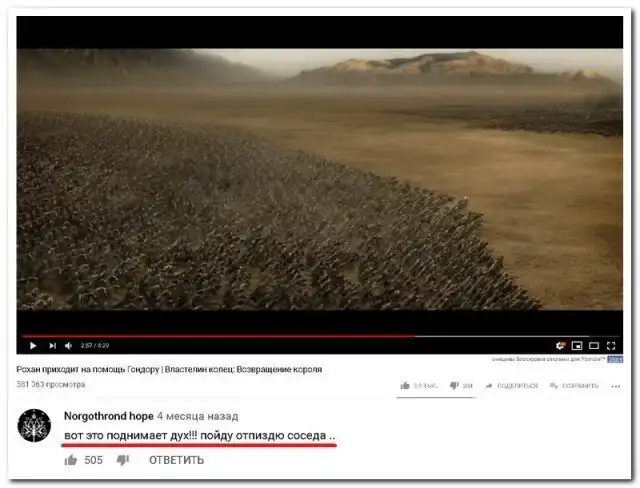This screenshot has height=488, width=640.
Task: Enter fullscreen mode
Action: pos(611,346)
